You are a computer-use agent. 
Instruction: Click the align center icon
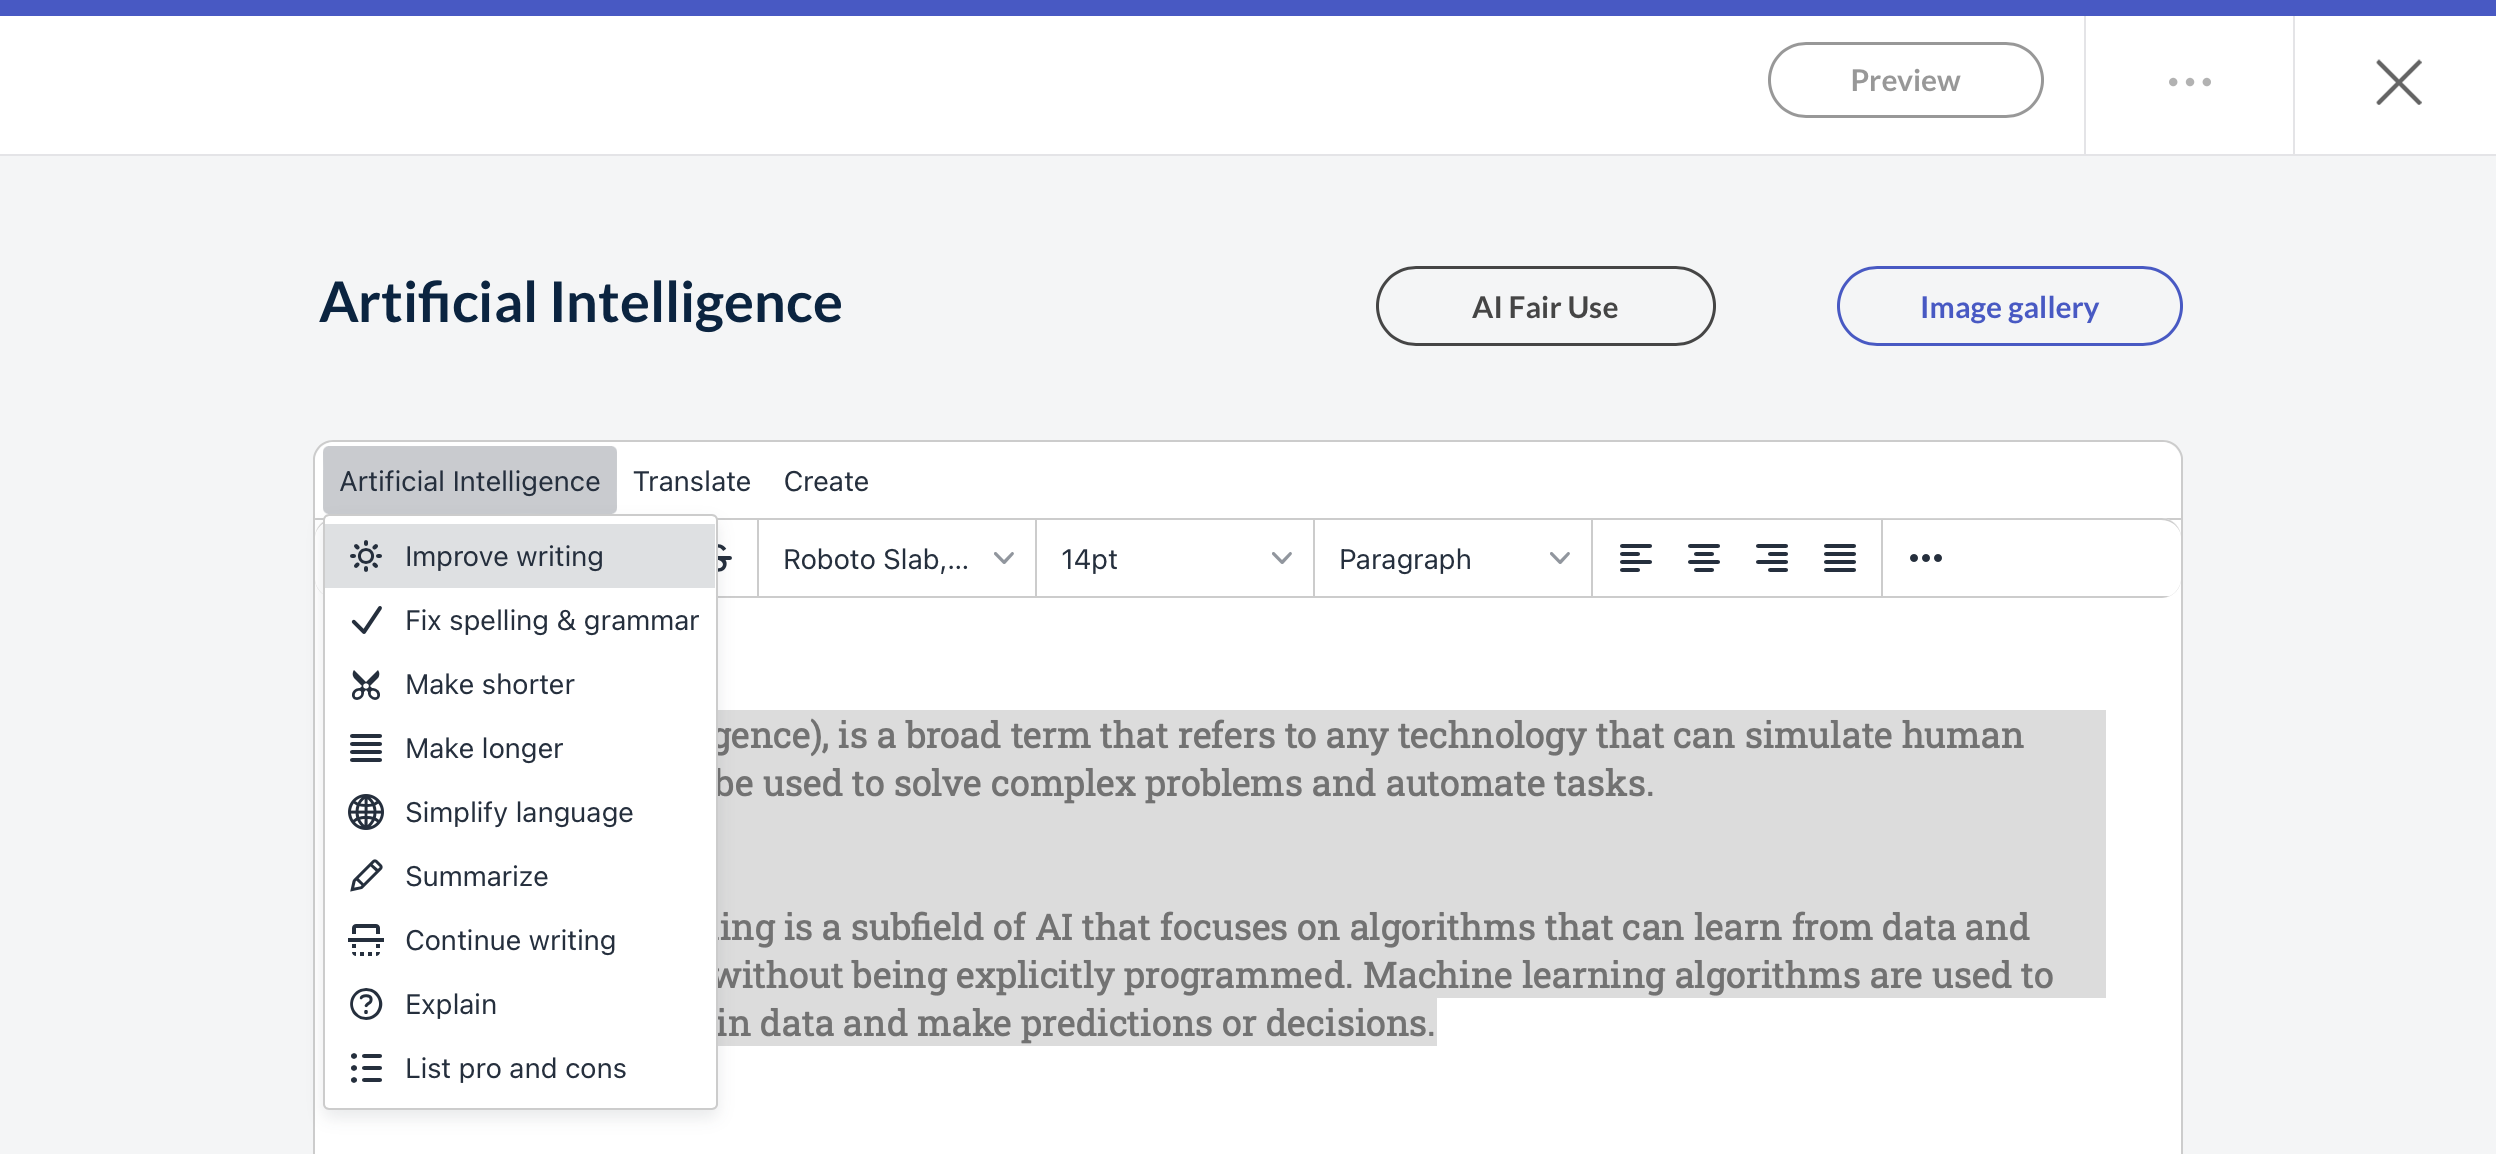pyautogui.click(x=1703, y=558)
